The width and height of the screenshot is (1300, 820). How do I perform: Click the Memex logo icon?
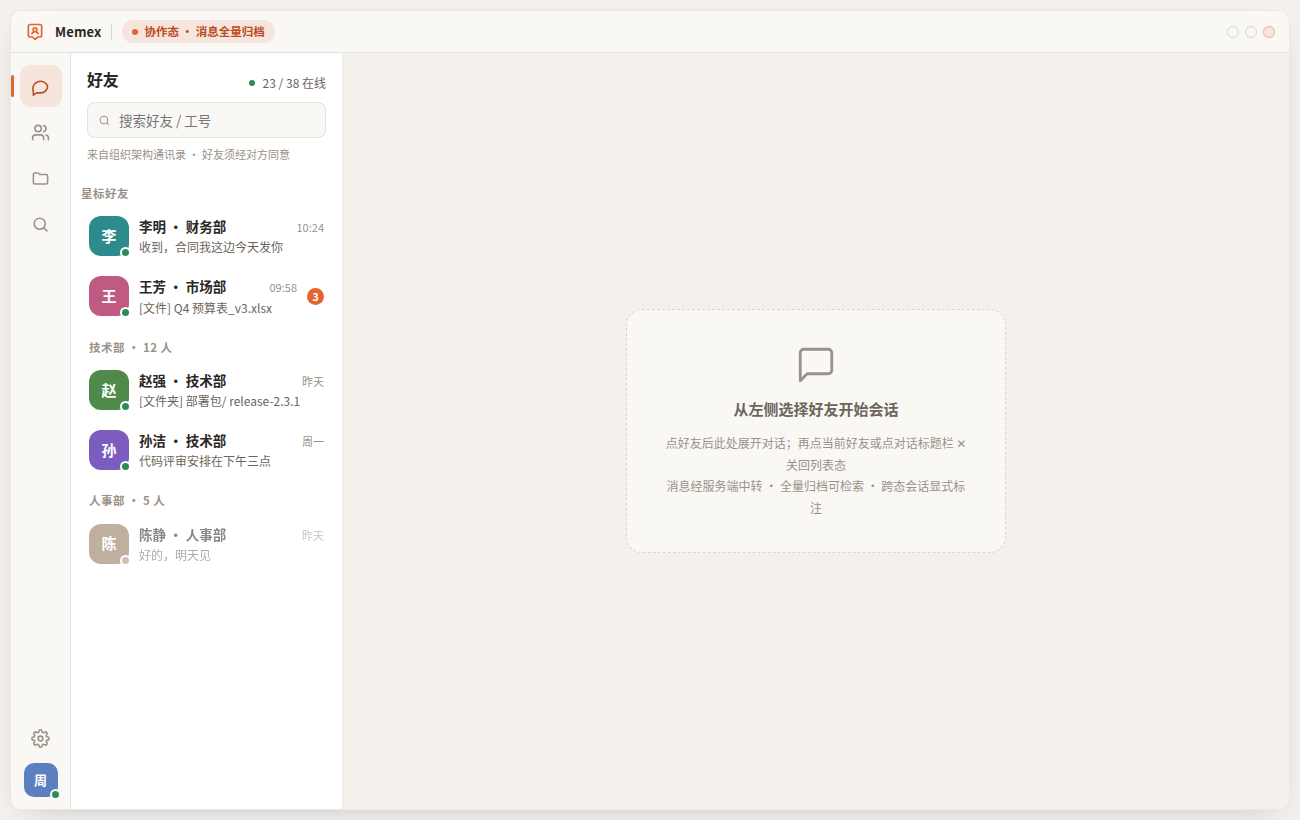(x=35, y=32)
